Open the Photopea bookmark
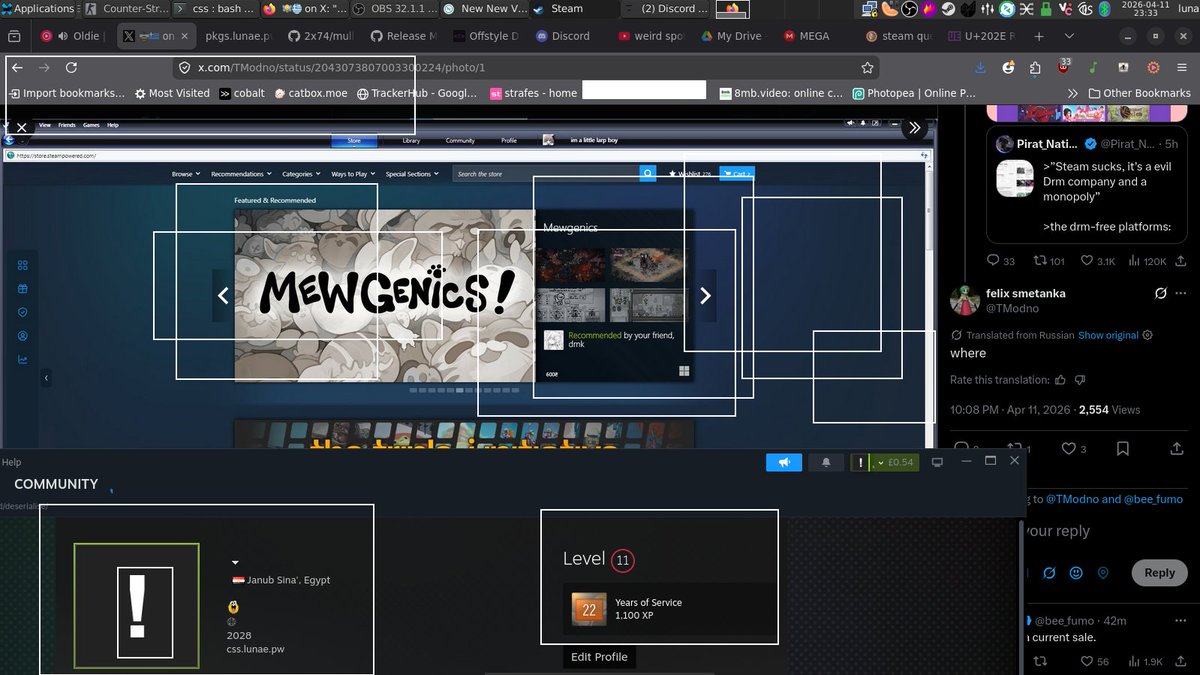The height and width of the screenshot is (675, 1200). tap(914, 93)
